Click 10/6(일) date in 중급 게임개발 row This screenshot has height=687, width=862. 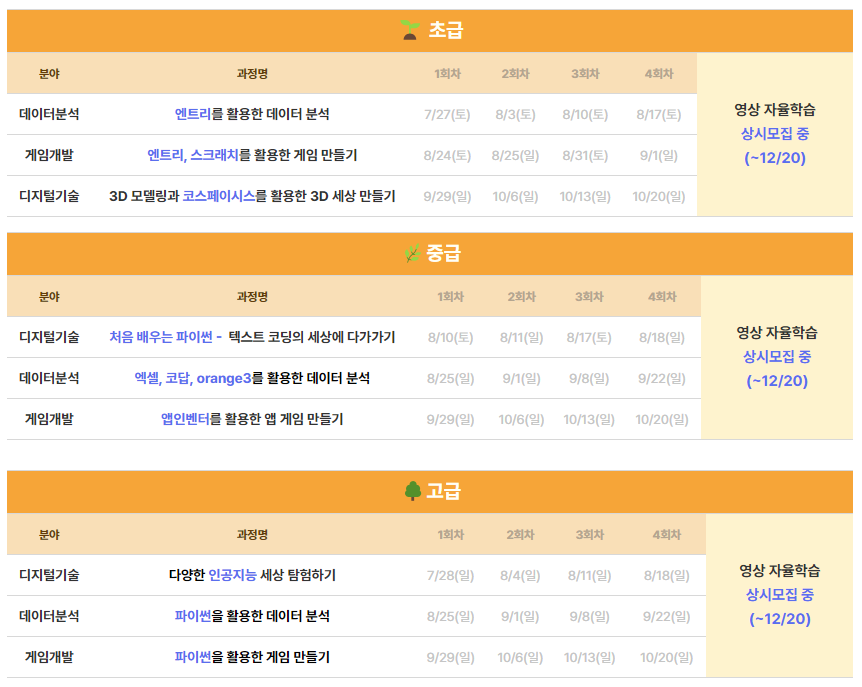pyautogui.click(x=521, y=420)
